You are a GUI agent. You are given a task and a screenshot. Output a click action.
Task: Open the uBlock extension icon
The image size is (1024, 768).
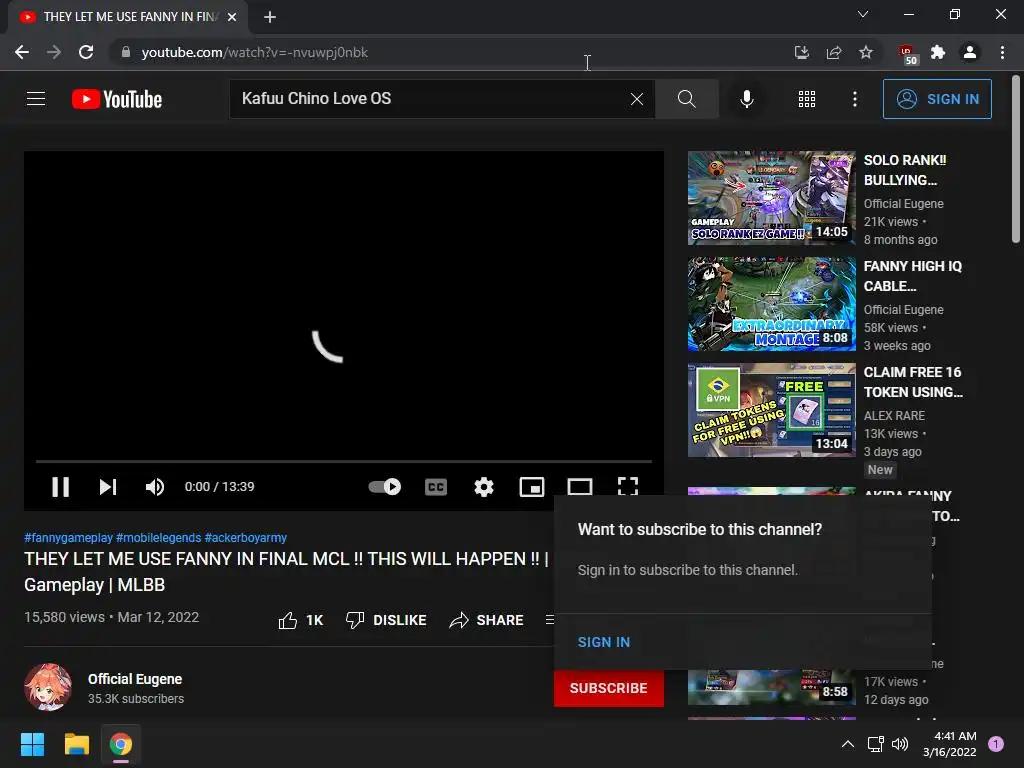point(908,54)
